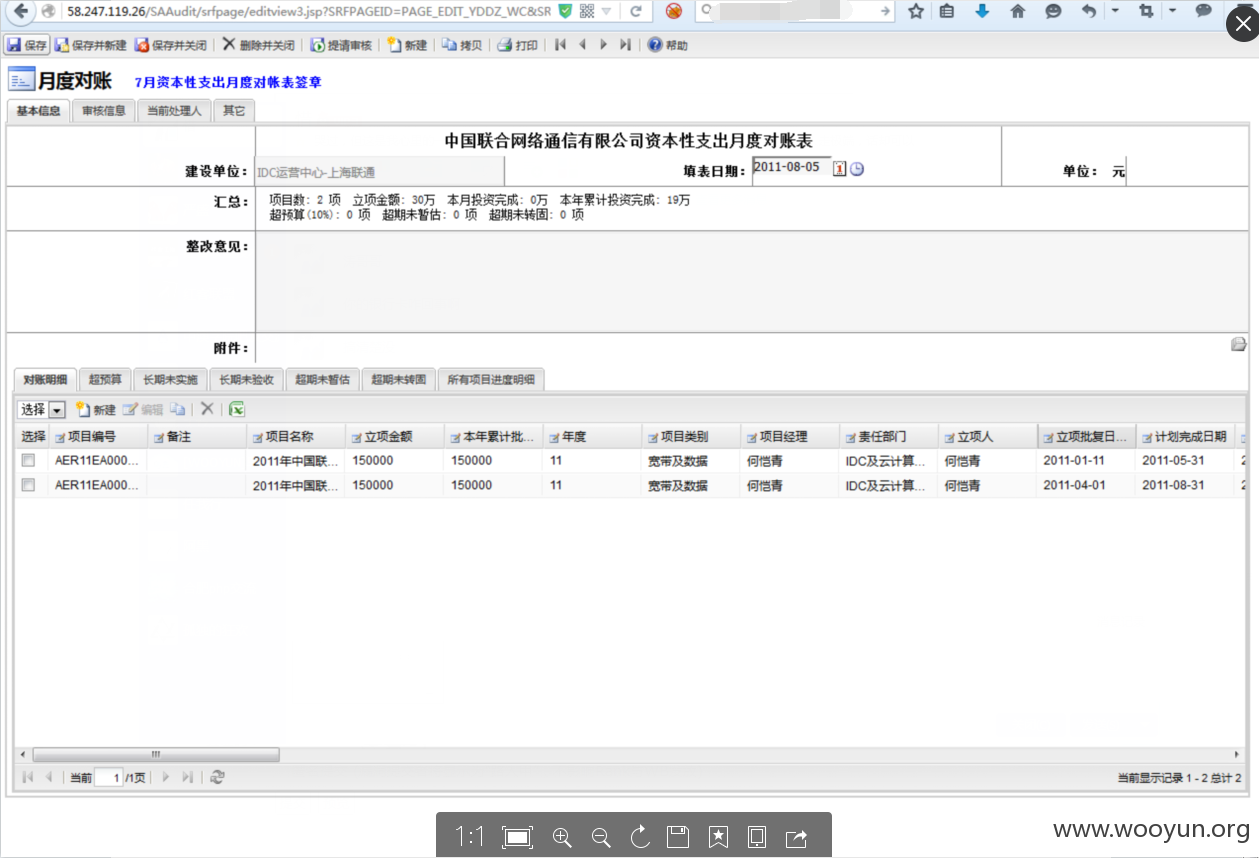
Task: Click the browser reload button
Action: coord(635,11)
